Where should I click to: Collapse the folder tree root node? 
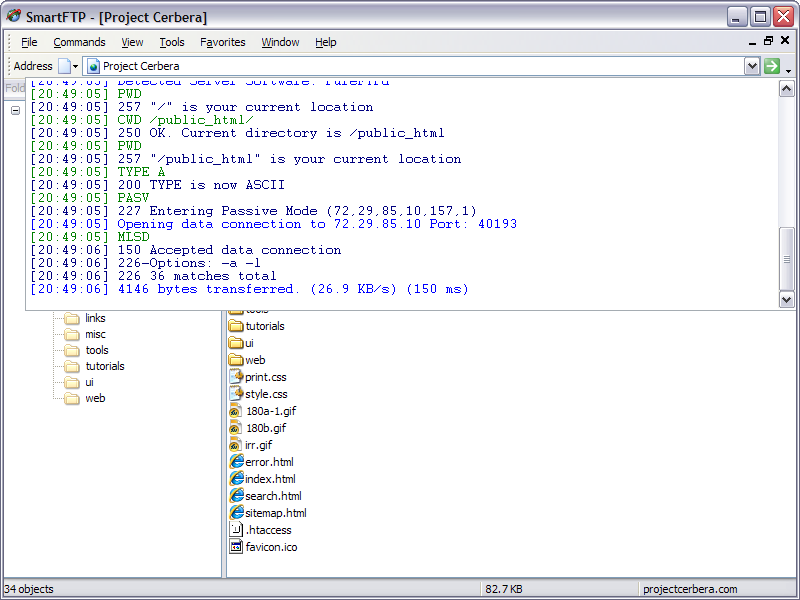[15, 110]
